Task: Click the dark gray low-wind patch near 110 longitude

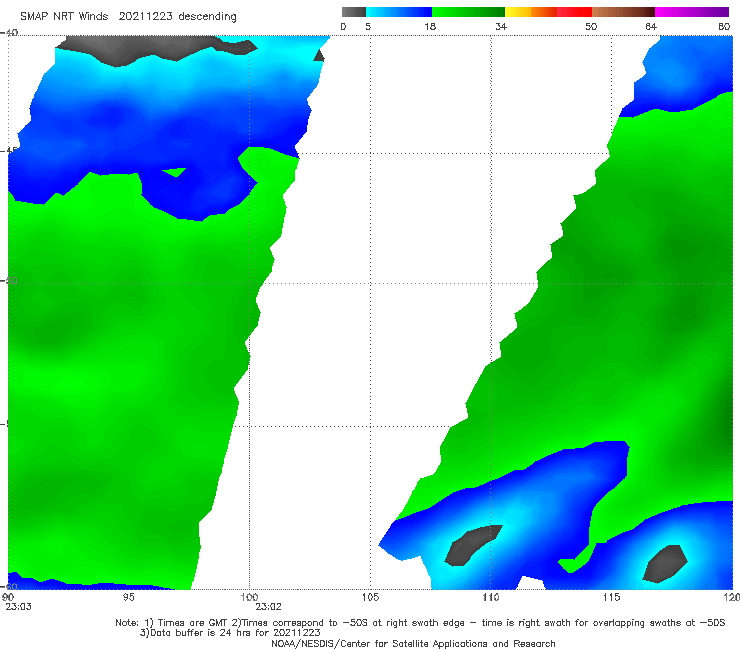Action: click(472, 545)
